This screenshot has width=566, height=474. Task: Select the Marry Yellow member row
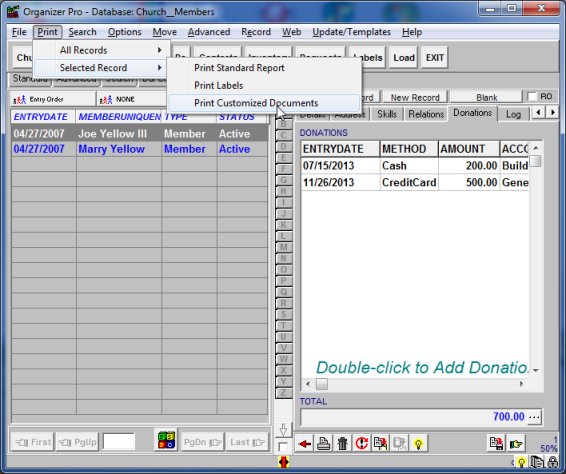pos(139,149)
